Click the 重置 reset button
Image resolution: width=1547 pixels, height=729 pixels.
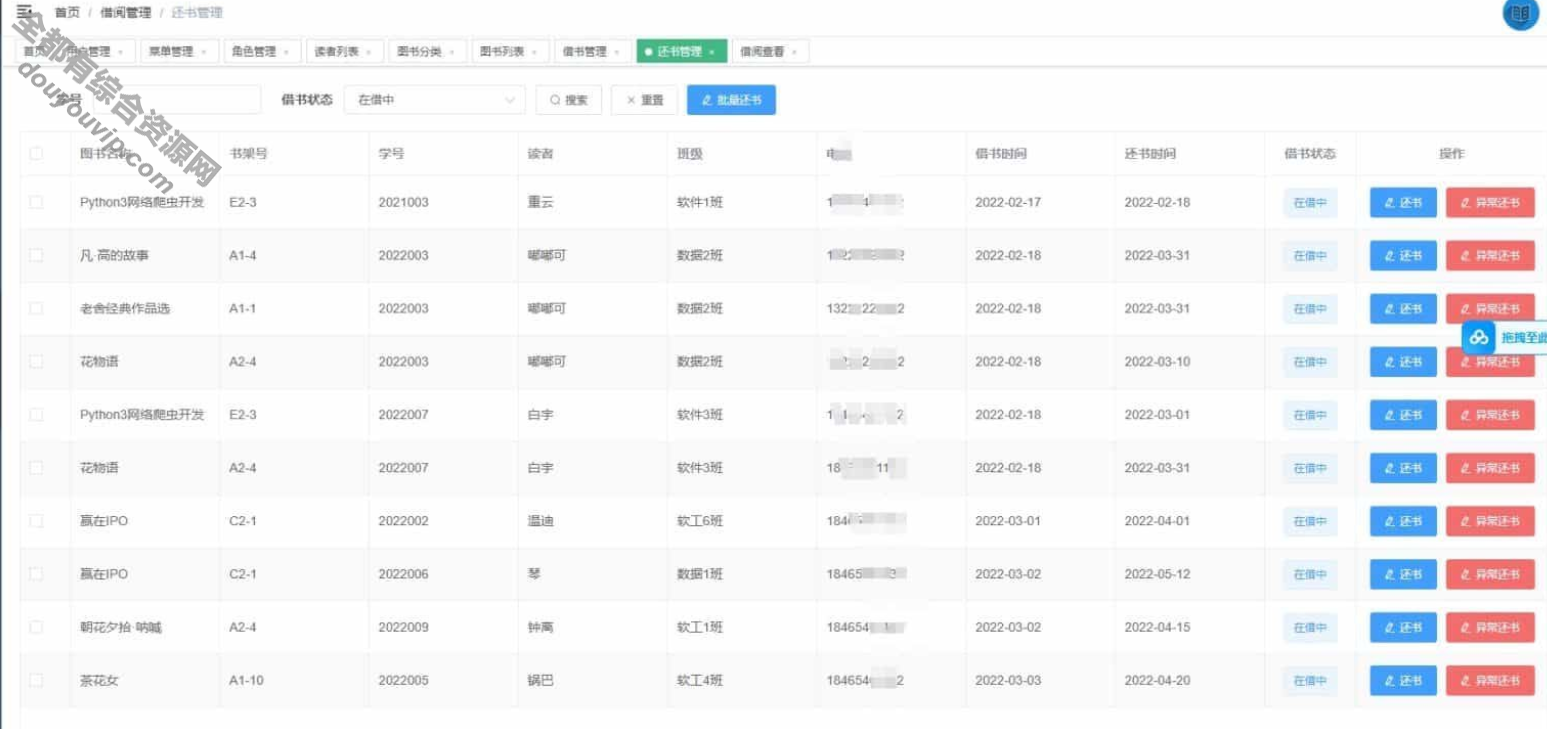645,100
